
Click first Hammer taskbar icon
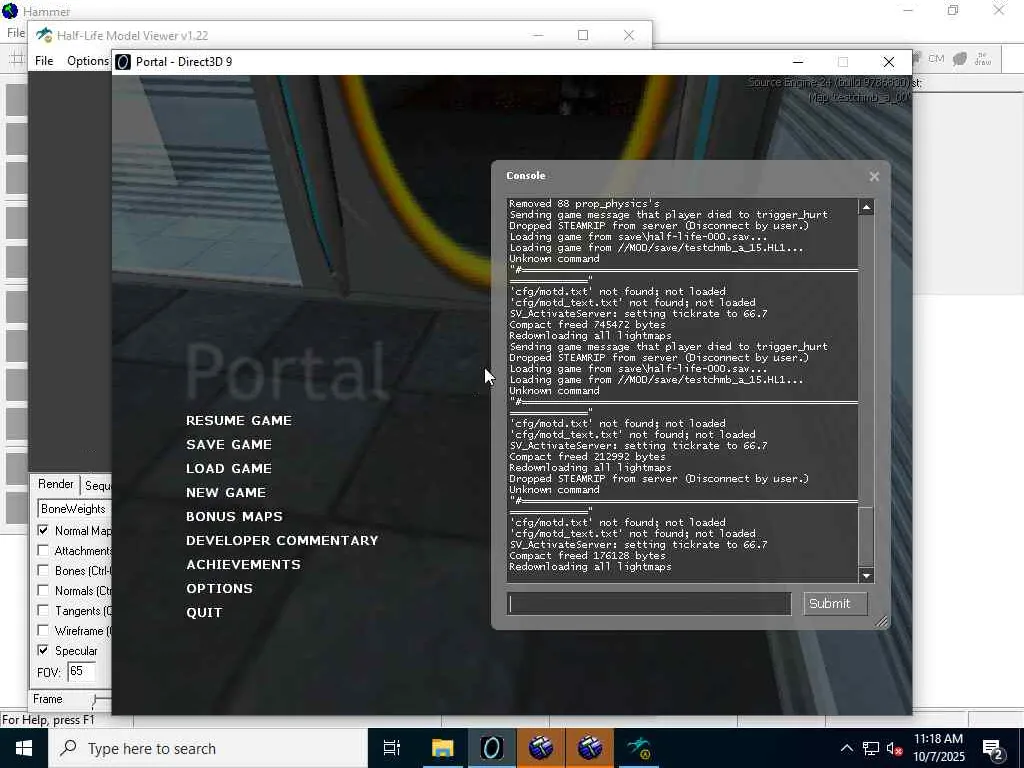click(x=541, y=748)
